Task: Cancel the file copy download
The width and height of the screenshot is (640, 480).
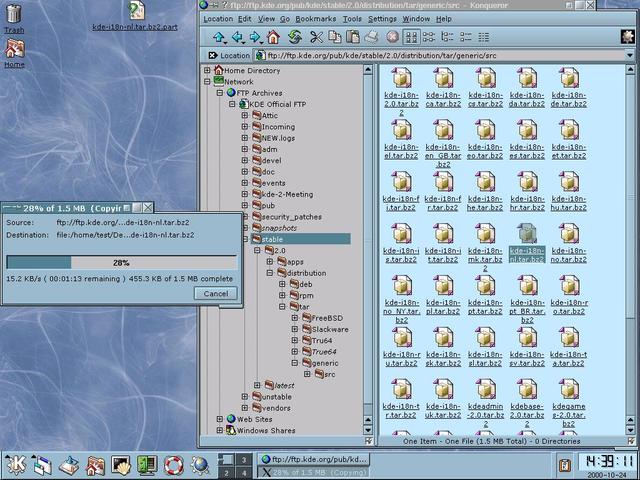Action: coord(216,293)
